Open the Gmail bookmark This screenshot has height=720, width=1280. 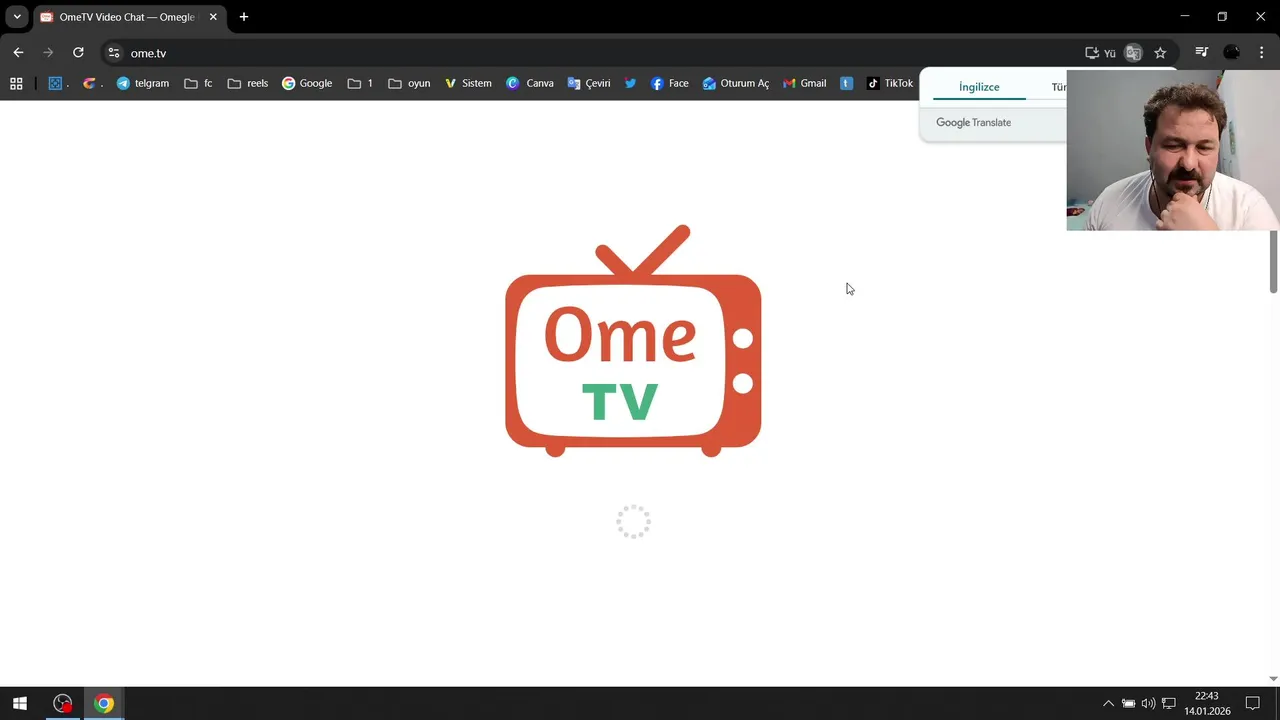805,83
